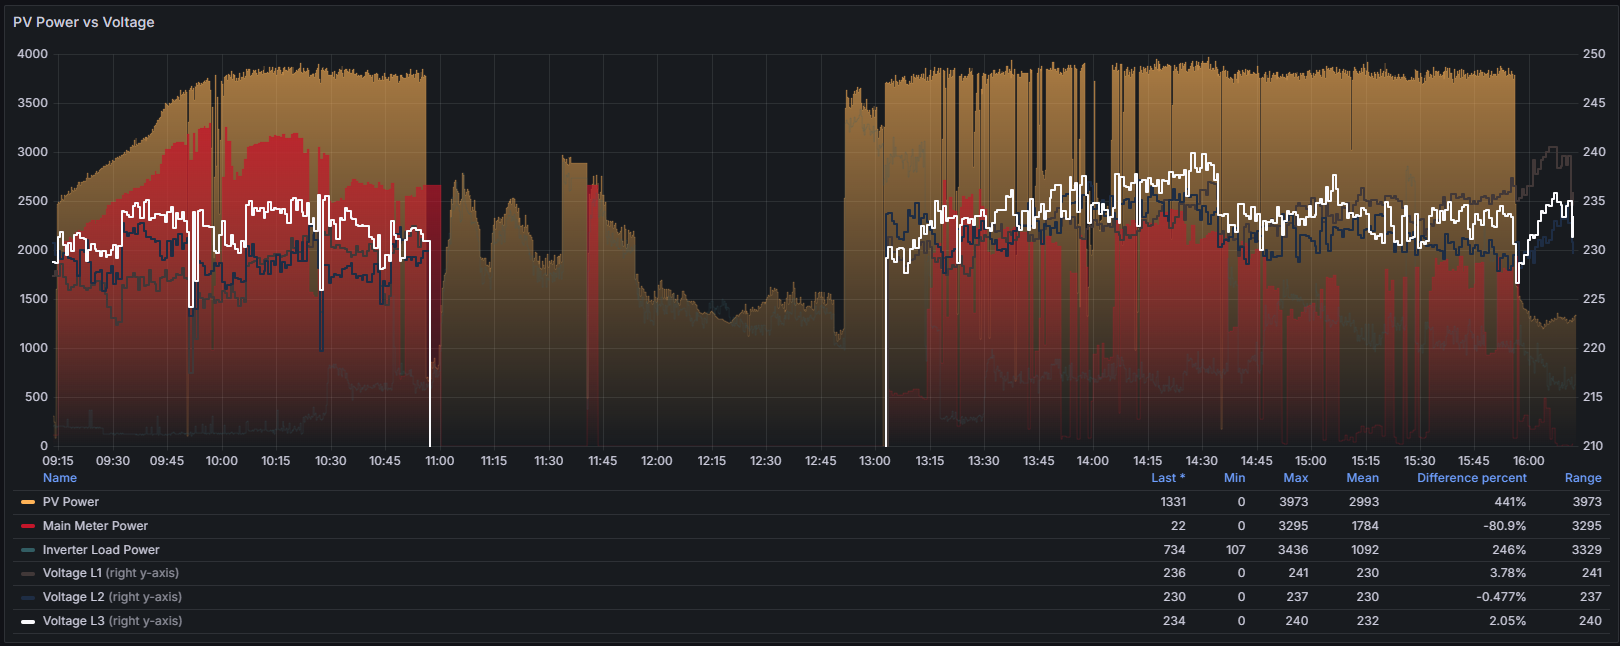
Task: Click Inverter Load Power difference 246%
Action: tap(1510, 550)
